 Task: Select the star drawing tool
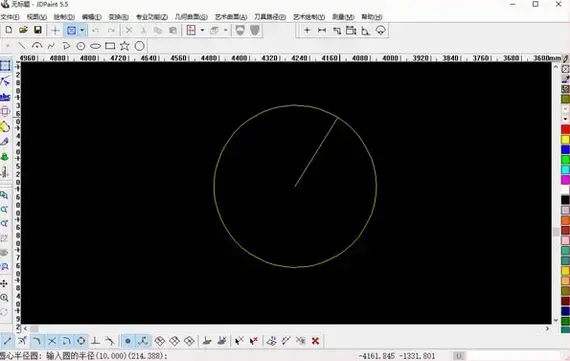coord(125,46)
